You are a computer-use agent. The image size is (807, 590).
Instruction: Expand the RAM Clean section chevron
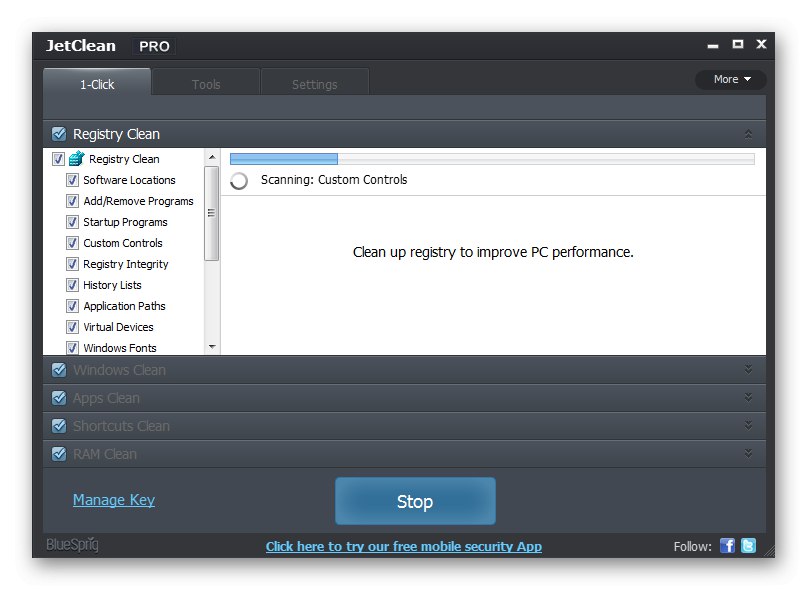[748, 453]
